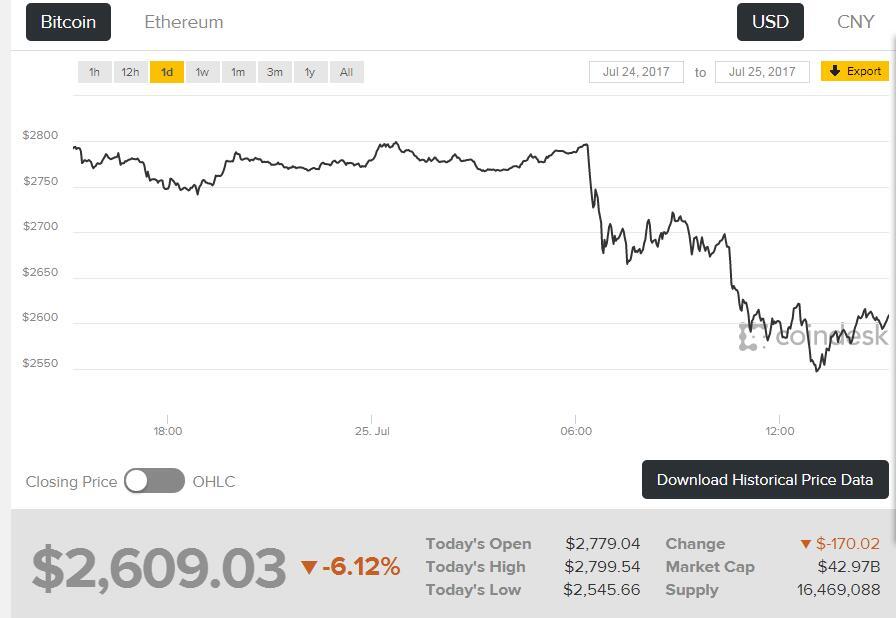Toggle Closing Price to OHLC switch
896x618 pixels.
(155, 481)
